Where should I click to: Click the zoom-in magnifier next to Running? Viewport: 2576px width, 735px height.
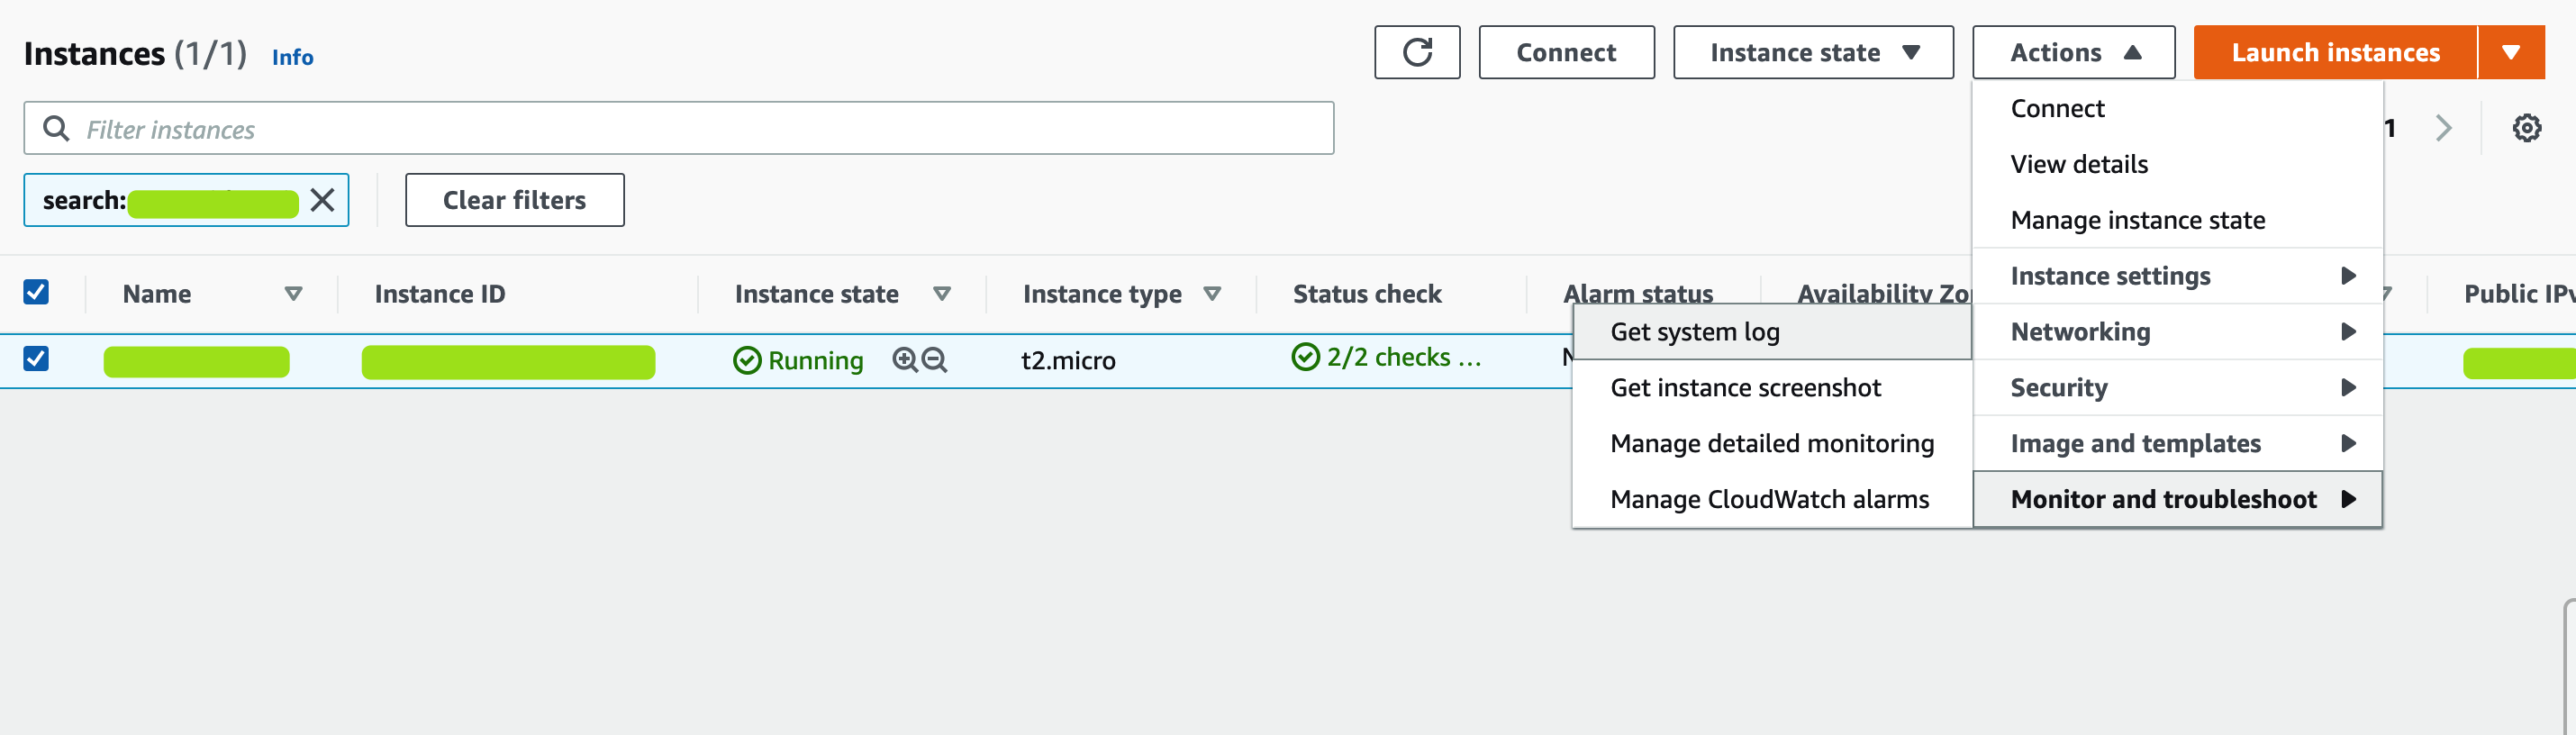point(904,360)
